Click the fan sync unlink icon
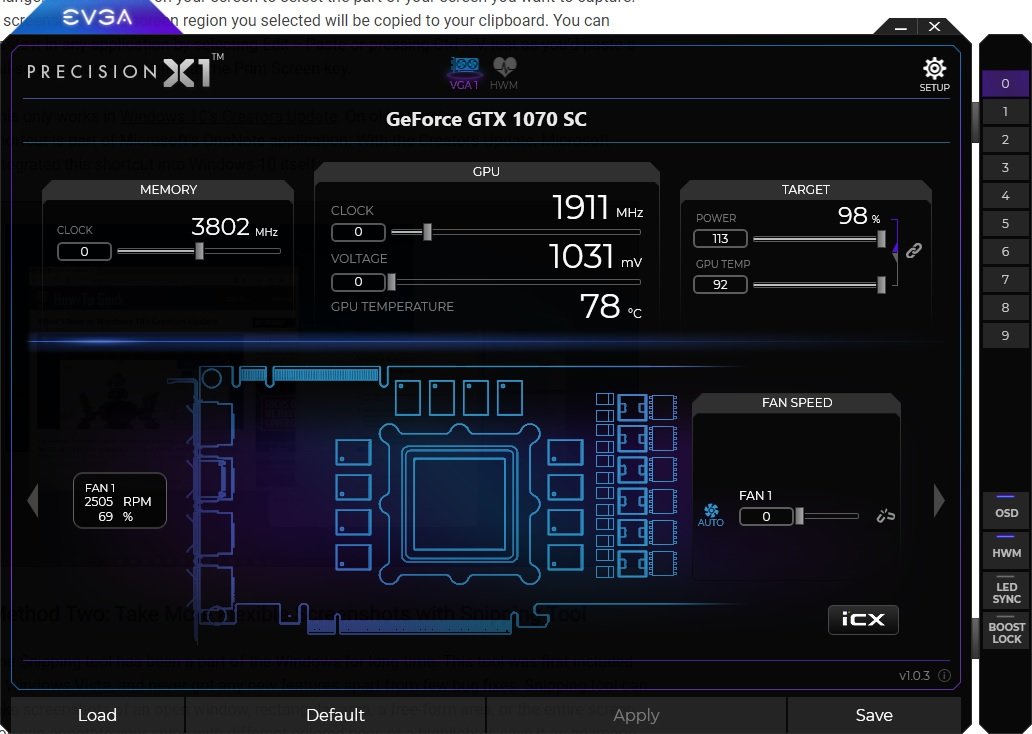The width and height of the screenshot is (1032, 734). pyautogui.click(x=886, y=515)
